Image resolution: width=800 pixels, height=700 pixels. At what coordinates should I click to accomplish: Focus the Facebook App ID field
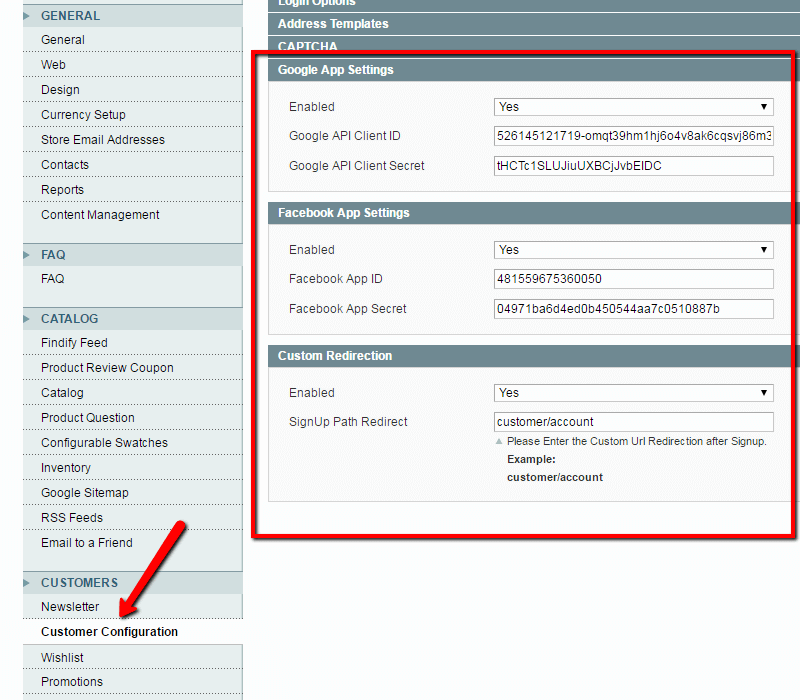point(633,279)
